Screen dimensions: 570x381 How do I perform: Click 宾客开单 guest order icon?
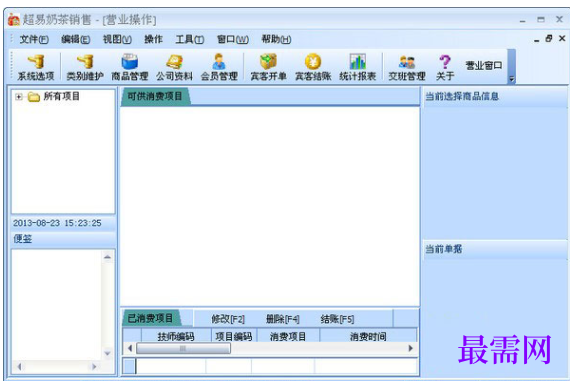[268, 61]
